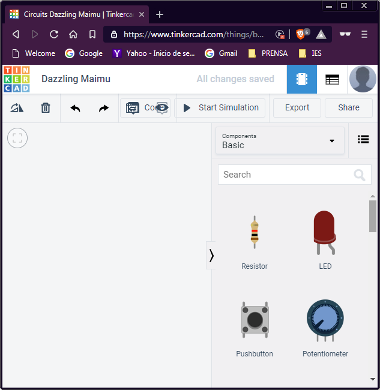Image resolution: width=380 pixels, height=390 pixels.
Task: Select the Resistor component
Action: coord(255,243)
